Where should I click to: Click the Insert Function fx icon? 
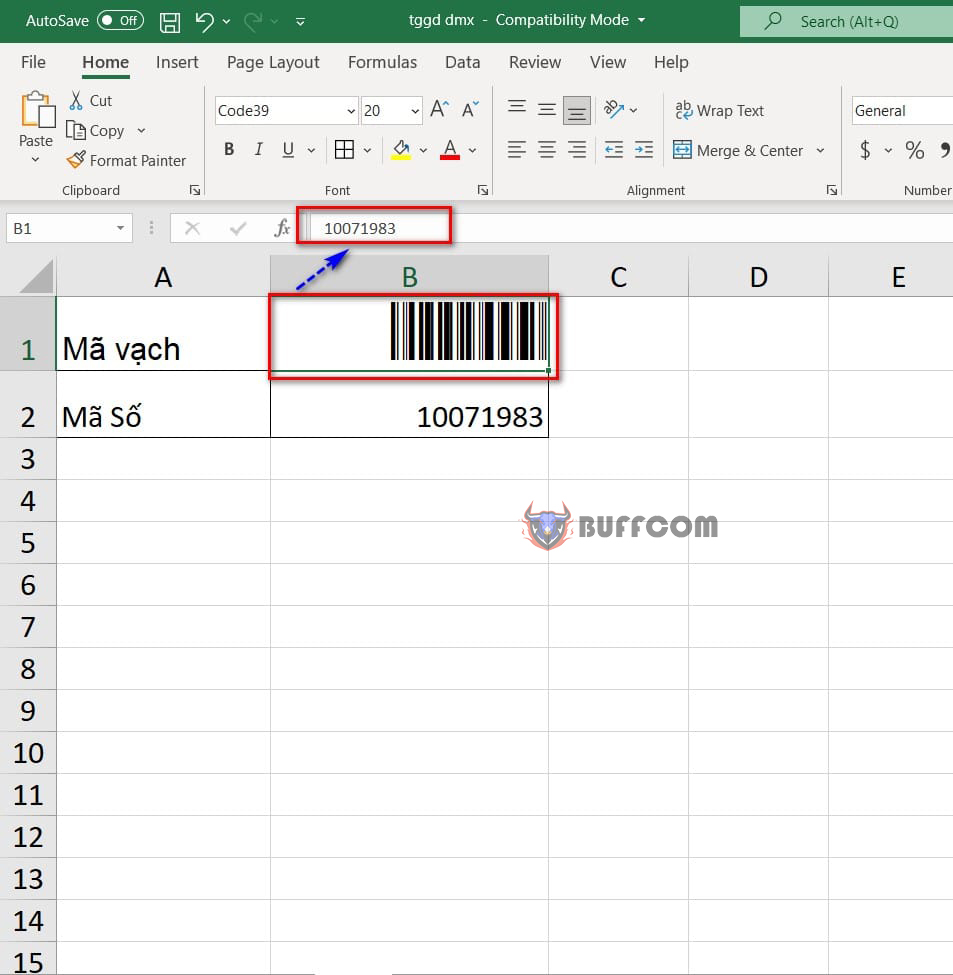click(x=282, y=228)
